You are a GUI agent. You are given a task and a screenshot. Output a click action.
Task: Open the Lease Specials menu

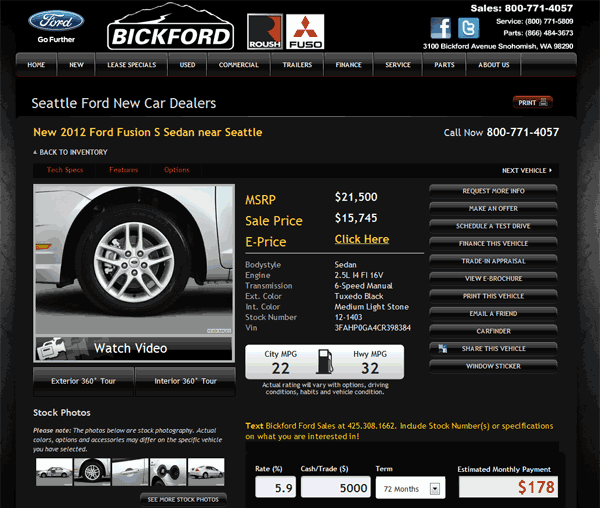[132, 65]
